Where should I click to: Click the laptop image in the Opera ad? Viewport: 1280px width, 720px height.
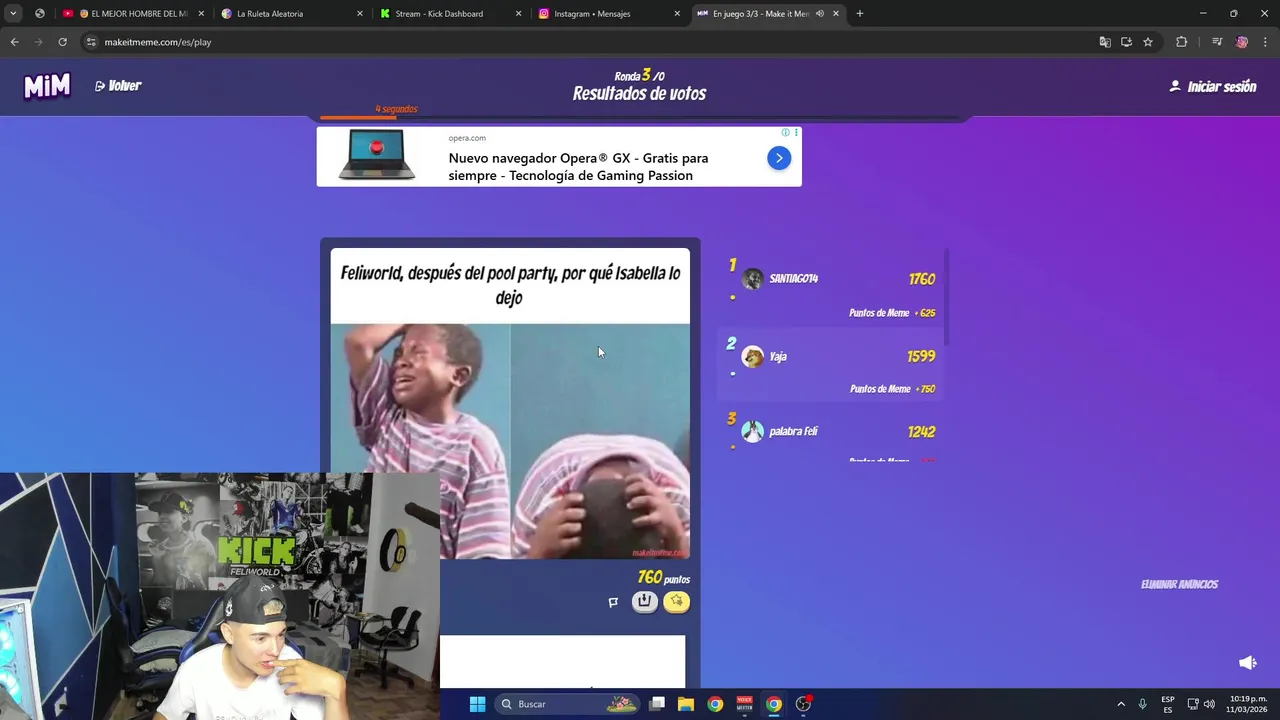(x=377, y=156)
